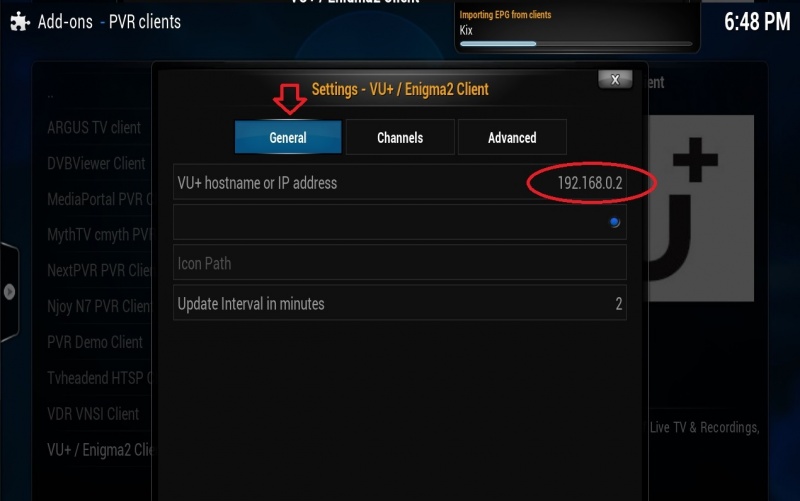
Task: Click the 6:48 PM clock
Action: pyautogui.click(x=757, y=22)
